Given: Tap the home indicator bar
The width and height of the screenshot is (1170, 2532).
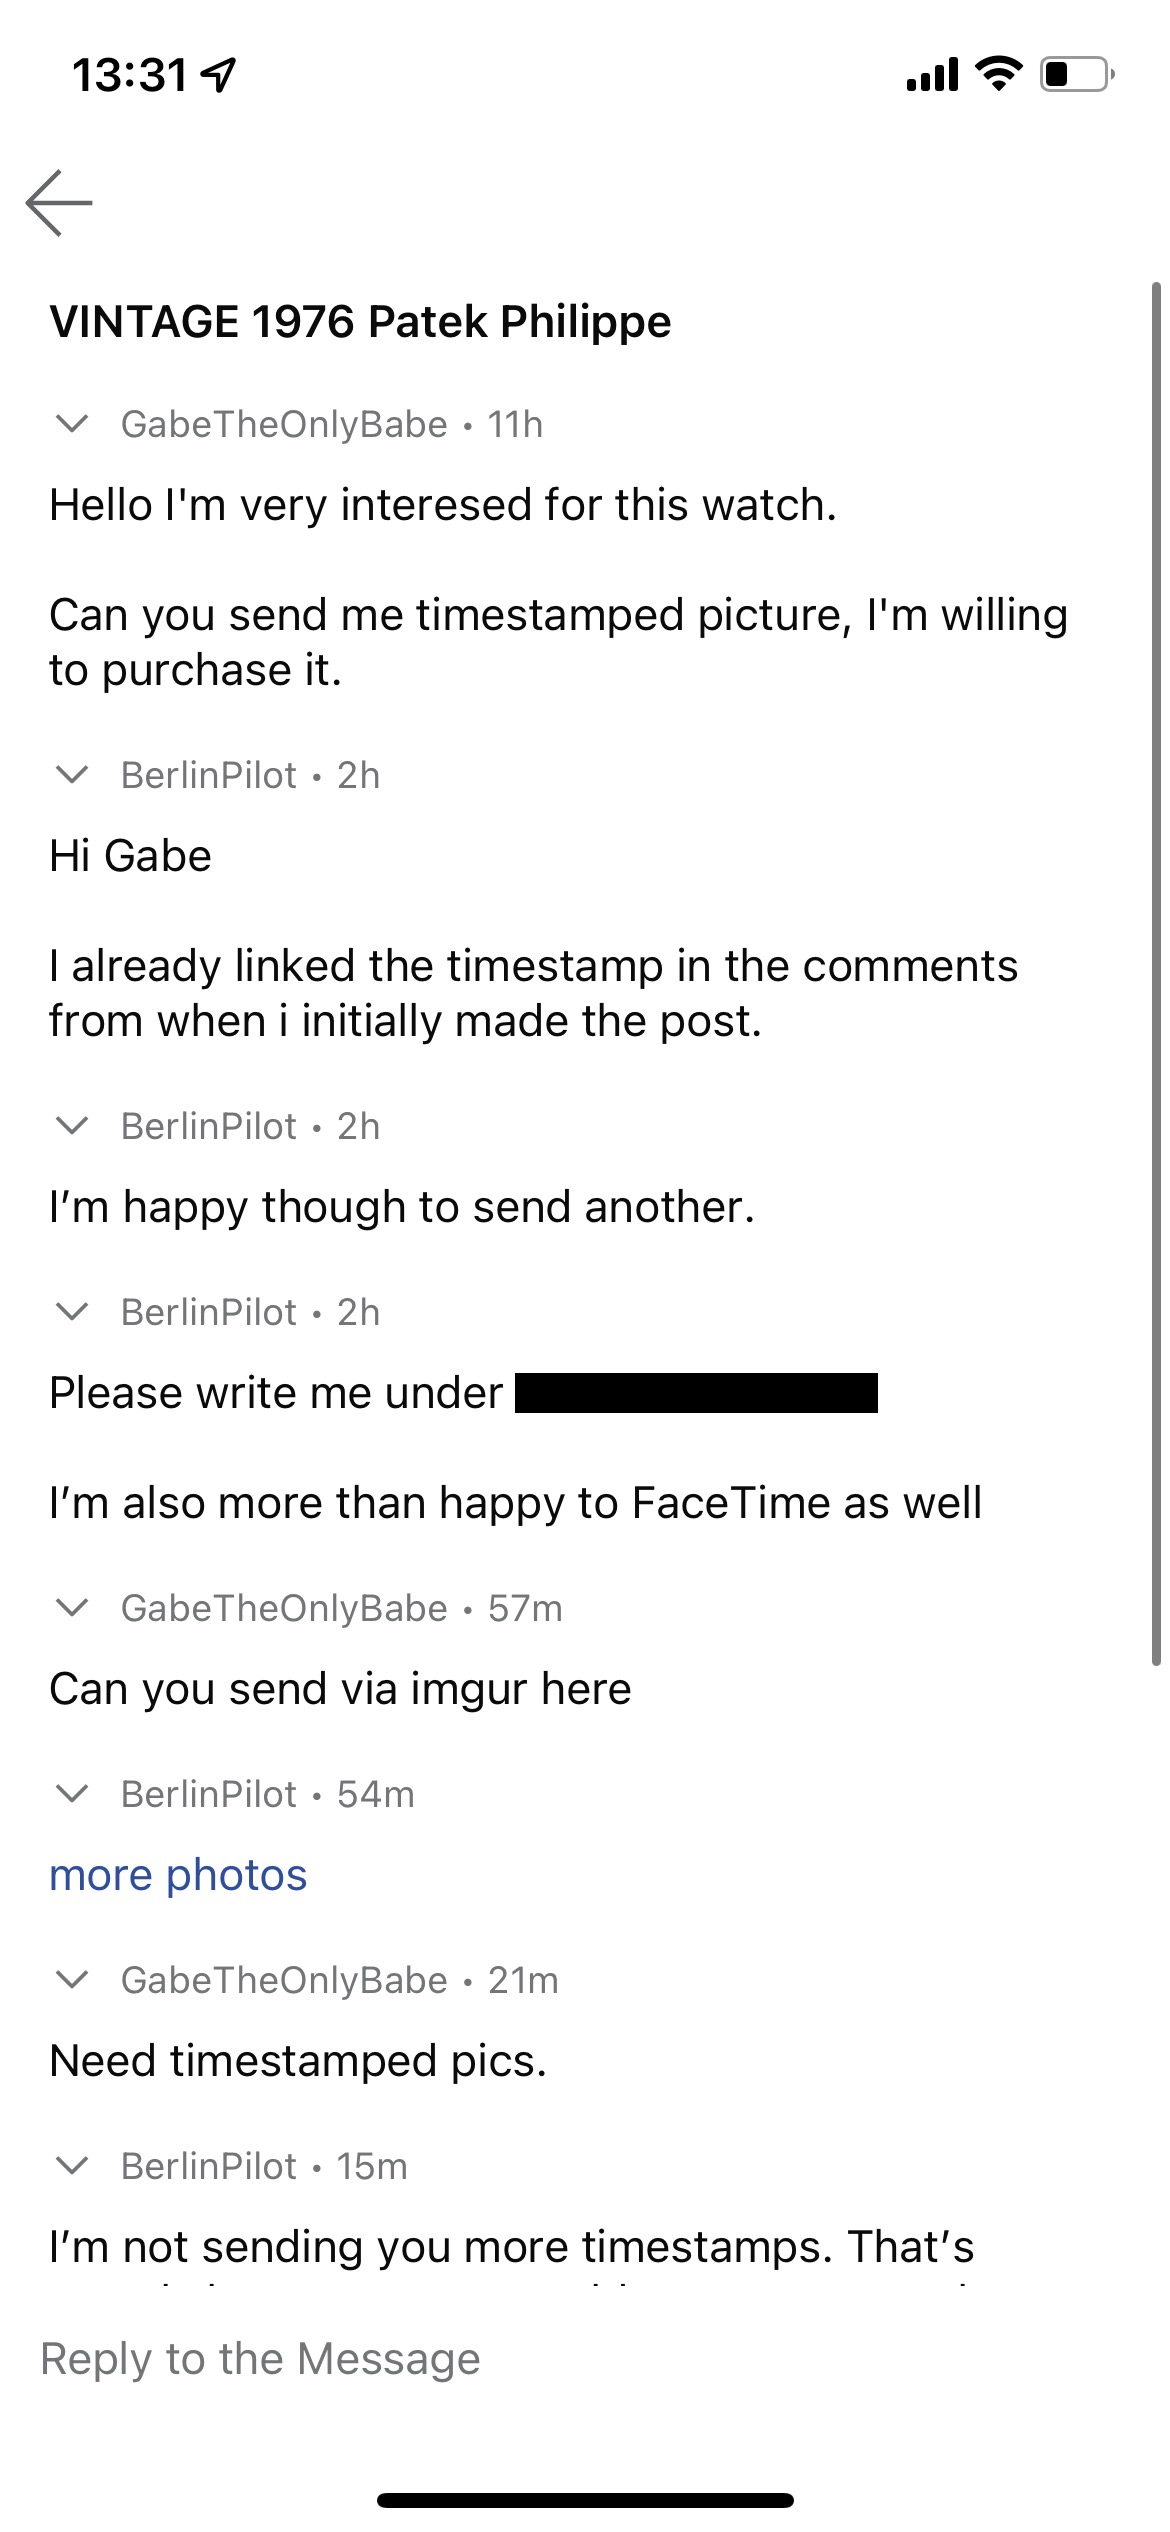Looking at the screenshot, I should (x=585, y=2501).
